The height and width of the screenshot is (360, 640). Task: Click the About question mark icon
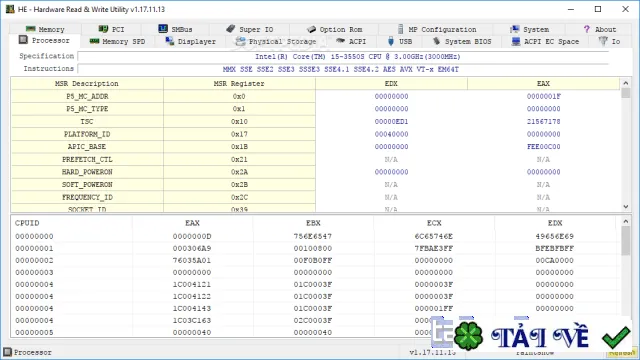pyautogui.click(x=587, y=29)
